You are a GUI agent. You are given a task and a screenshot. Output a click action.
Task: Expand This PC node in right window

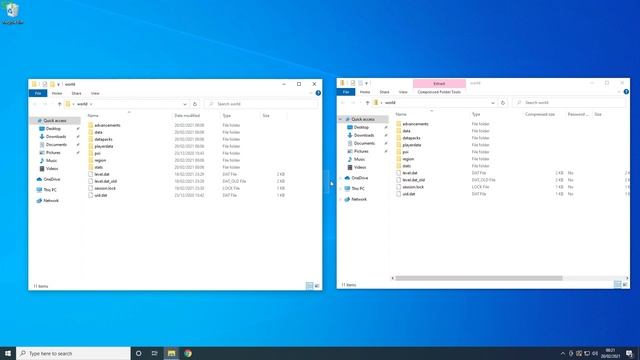(x=341, y=189)
